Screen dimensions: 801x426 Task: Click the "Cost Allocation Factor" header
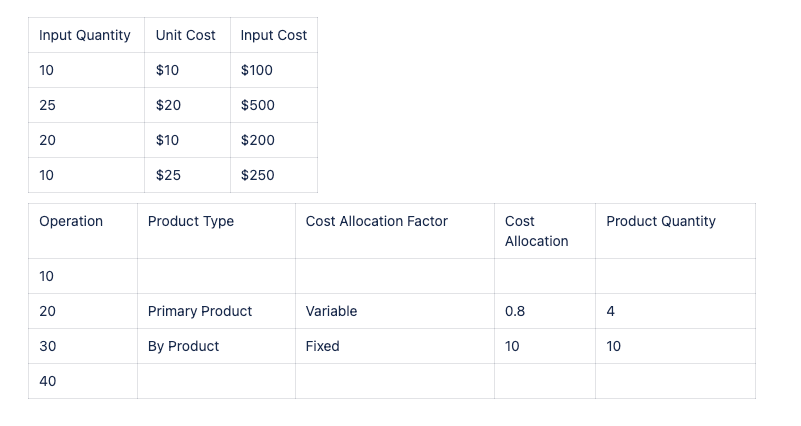pos(377,221)
